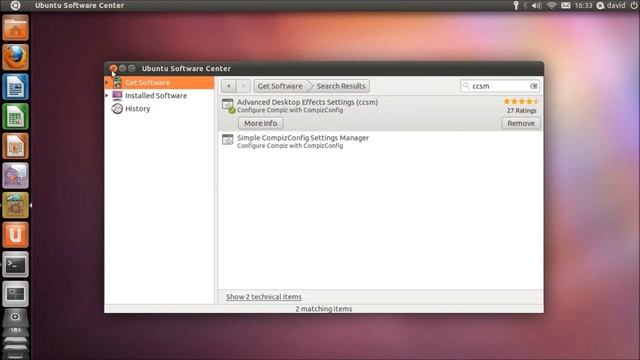Select the Get Software sidebar item
The image size is (640, 360).
pyautogui.click(x=159, y=82)
